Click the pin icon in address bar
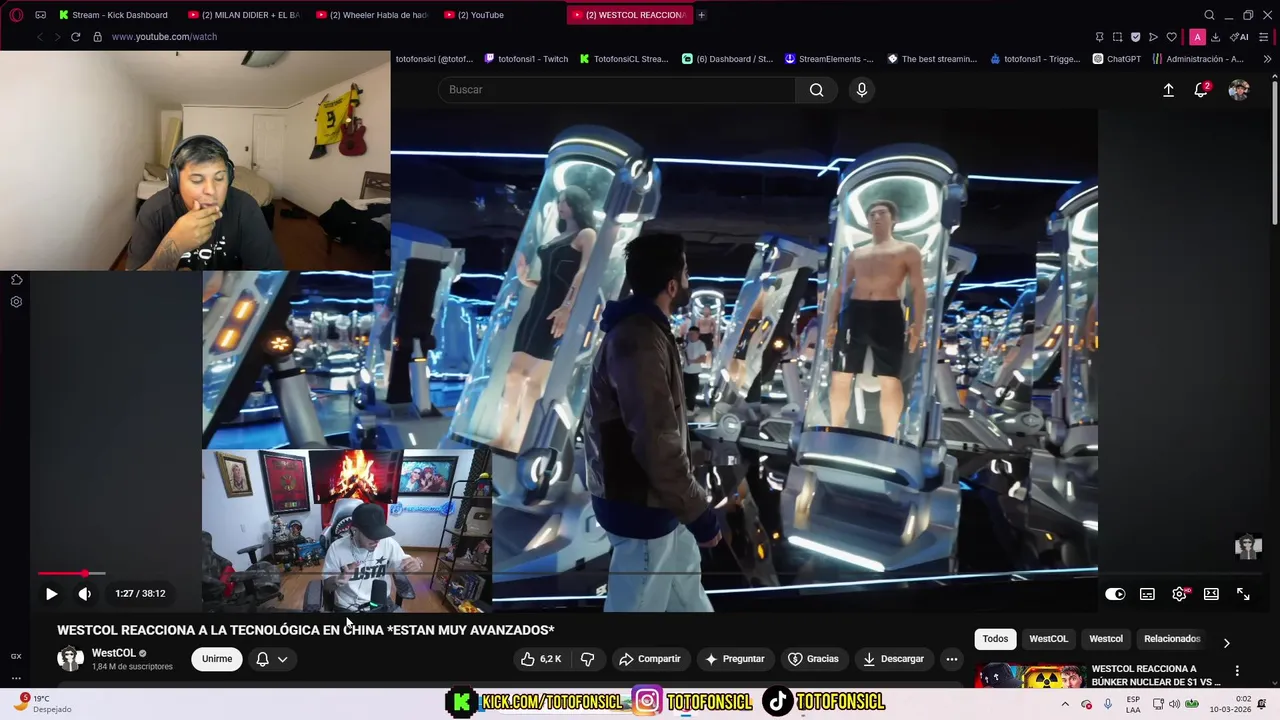The height and width of the screenshot is (720, 1280). tap(1099, 37)
